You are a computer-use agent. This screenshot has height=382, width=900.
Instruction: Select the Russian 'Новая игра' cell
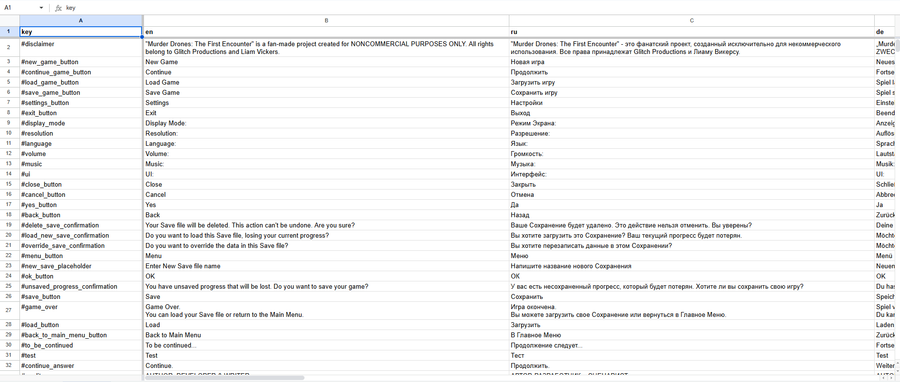[x=691, y=61]
